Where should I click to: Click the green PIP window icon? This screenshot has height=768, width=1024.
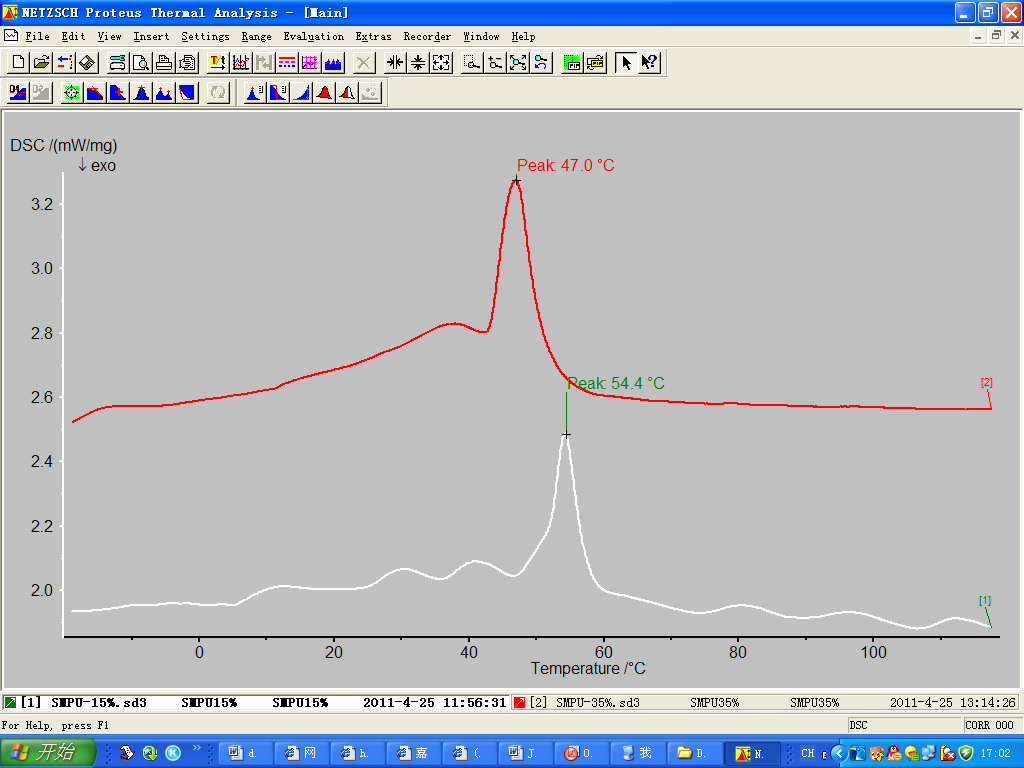tap(572, 63)
